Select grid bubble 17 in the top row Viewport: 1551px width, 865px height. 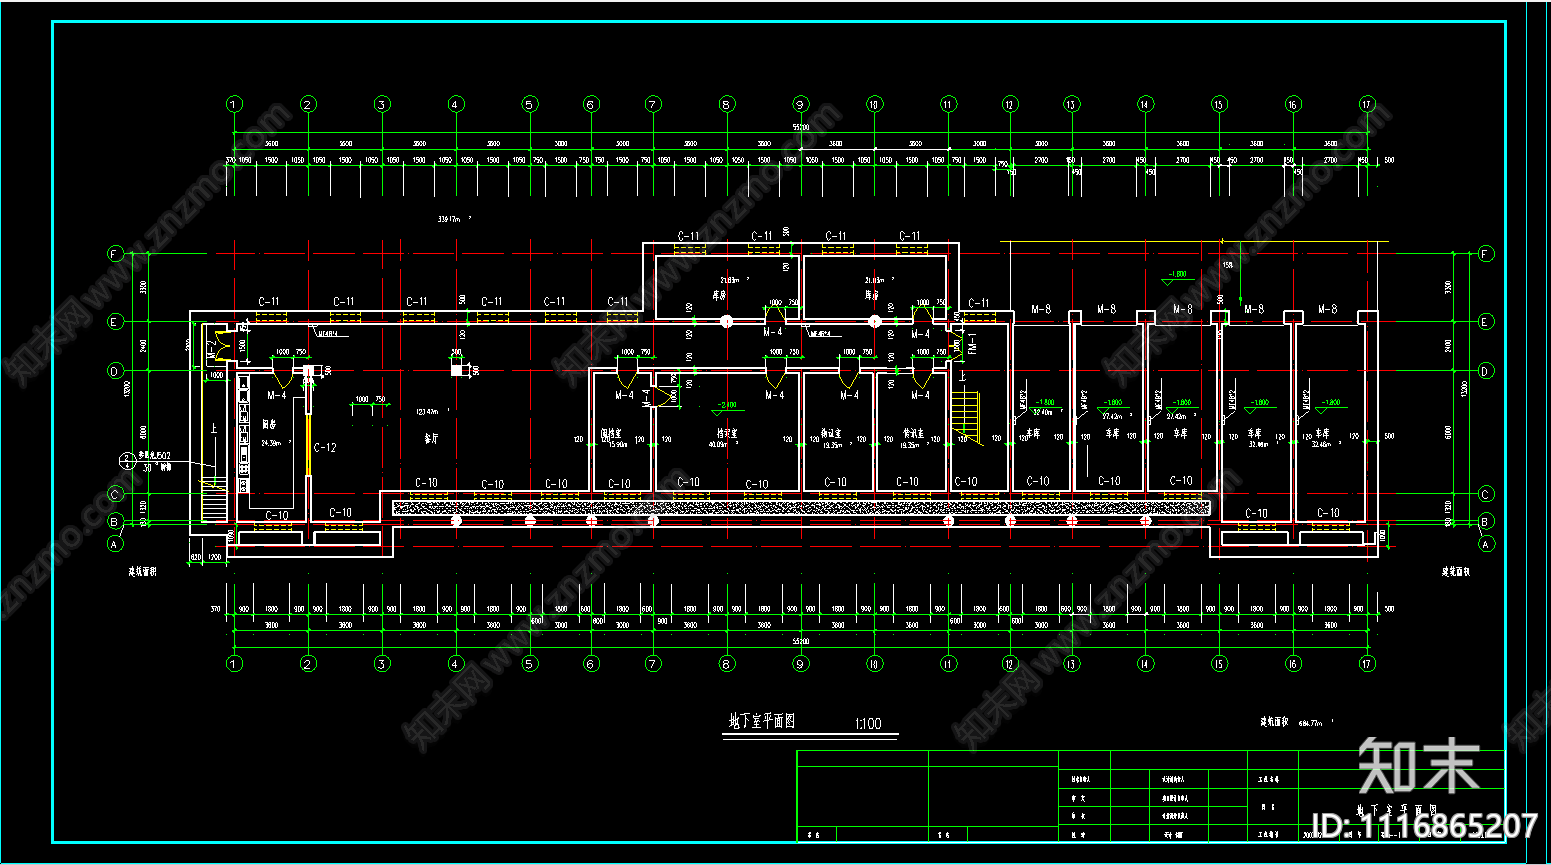tap(1367, 104)
